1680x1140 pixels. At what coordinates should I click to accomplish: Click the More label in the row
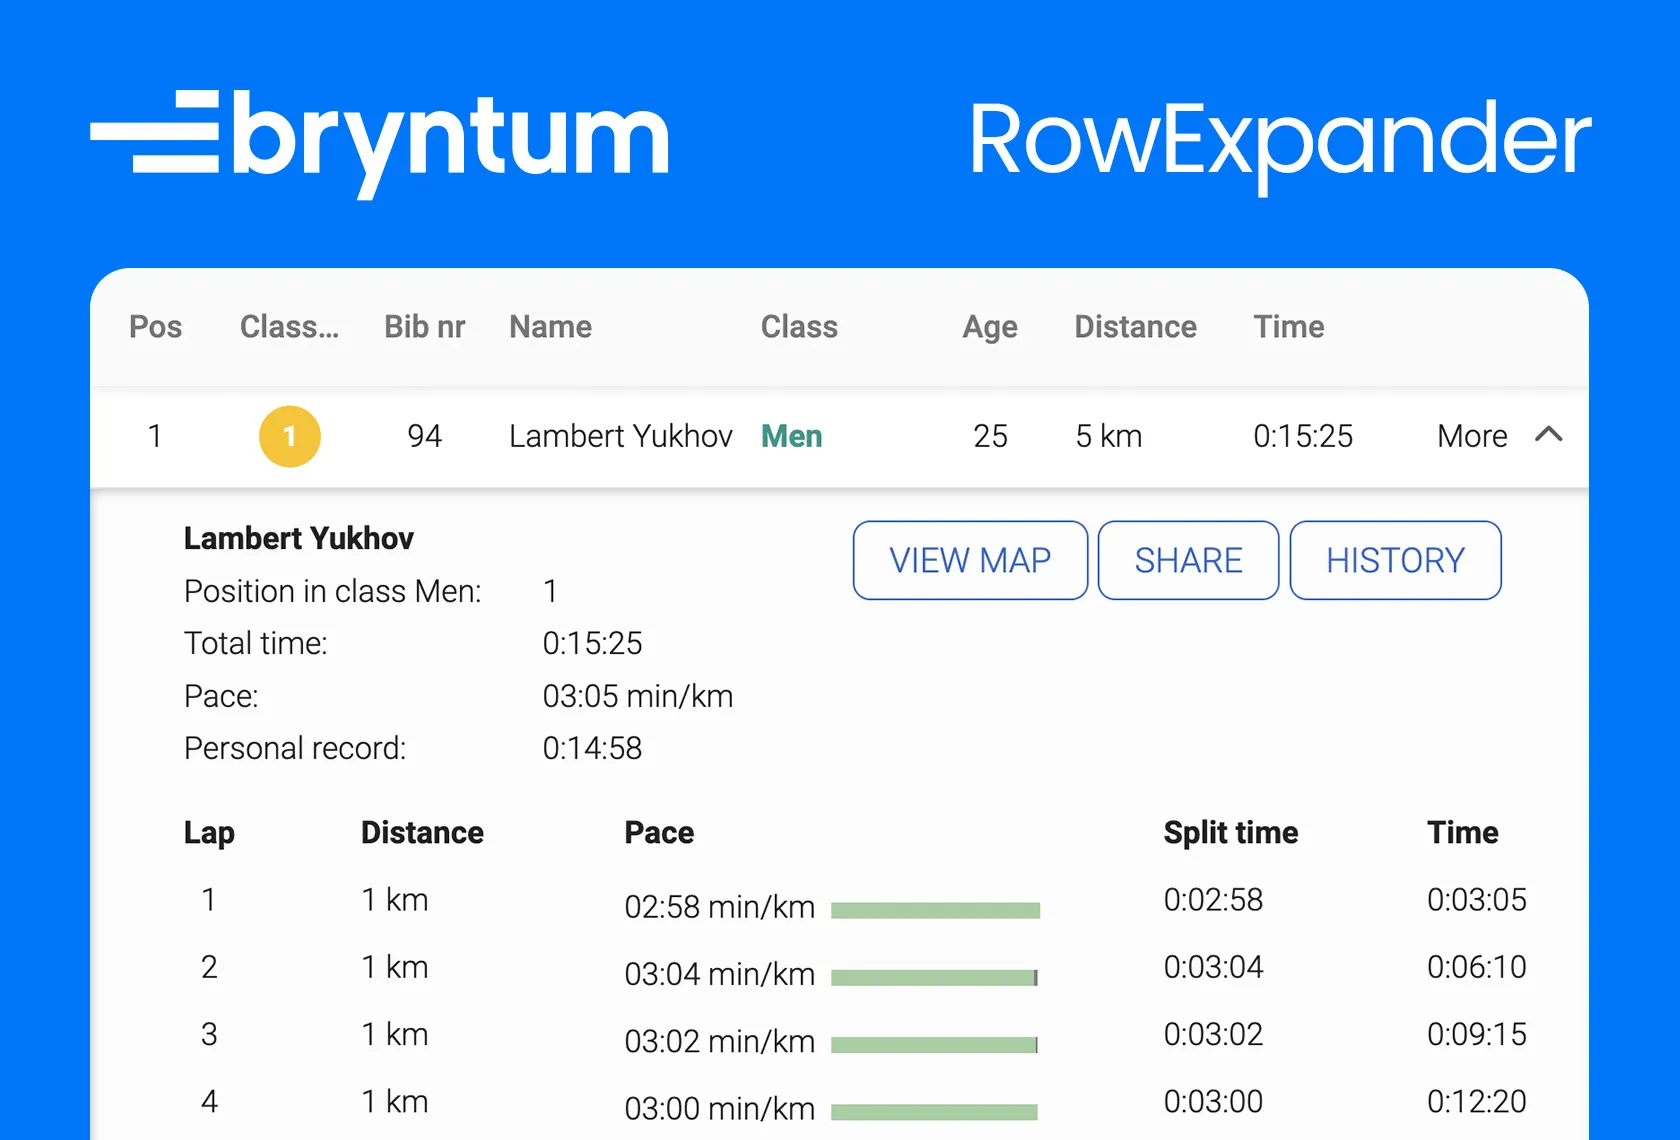point(1472,436)
